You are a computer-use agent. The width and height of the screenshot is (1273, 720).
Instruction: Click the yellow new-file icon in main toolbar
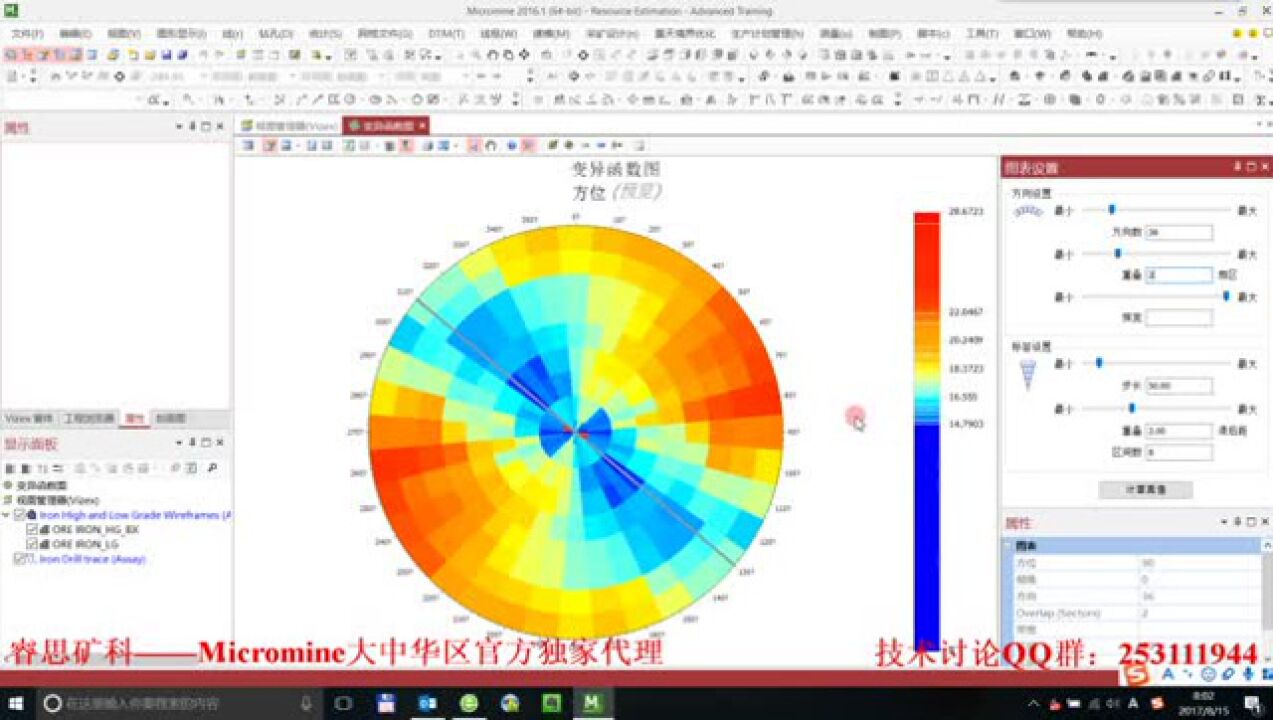pos(132,55)
